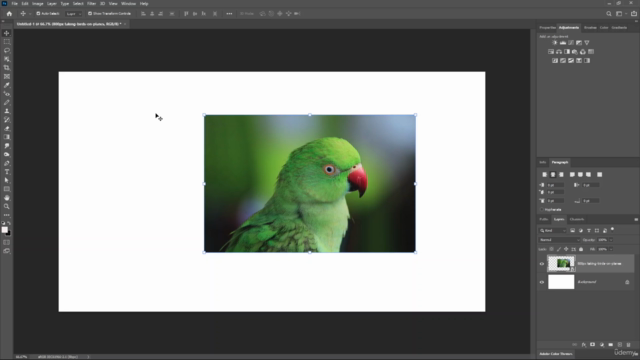Click the Untitled-1 document tab
This screenshot has width=640, height=360.
coord(69,24)
